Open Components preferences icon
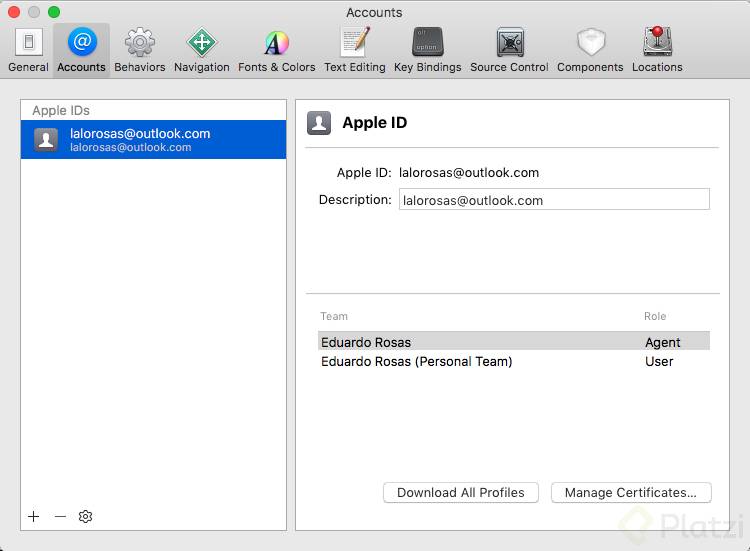The height and width of the screenshot is (551, 750). pos(591,42)
